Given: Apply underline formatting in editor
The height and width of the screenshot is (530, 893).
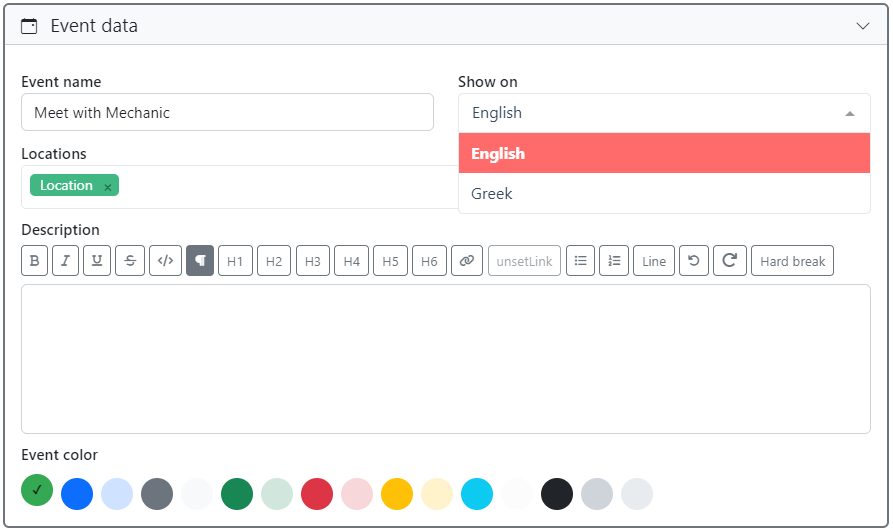Looking at the screenshot, I should click(97, 261).
